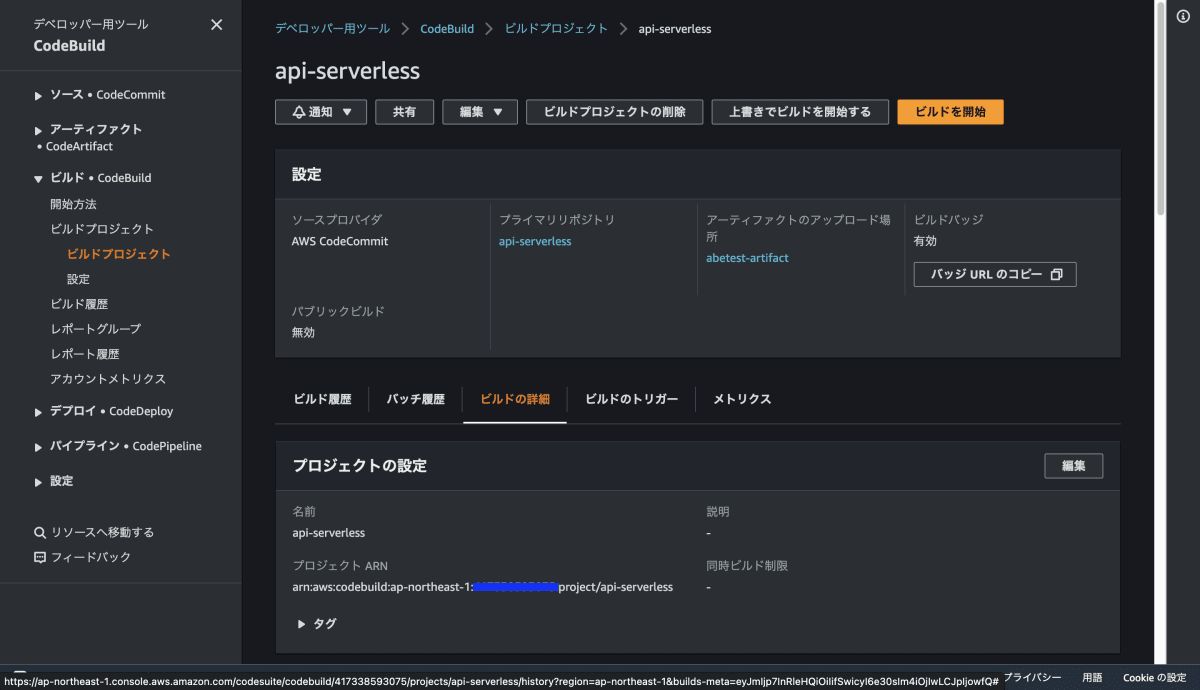
Task: Open プライバシー footer link
Action: tap(1033, 678)
